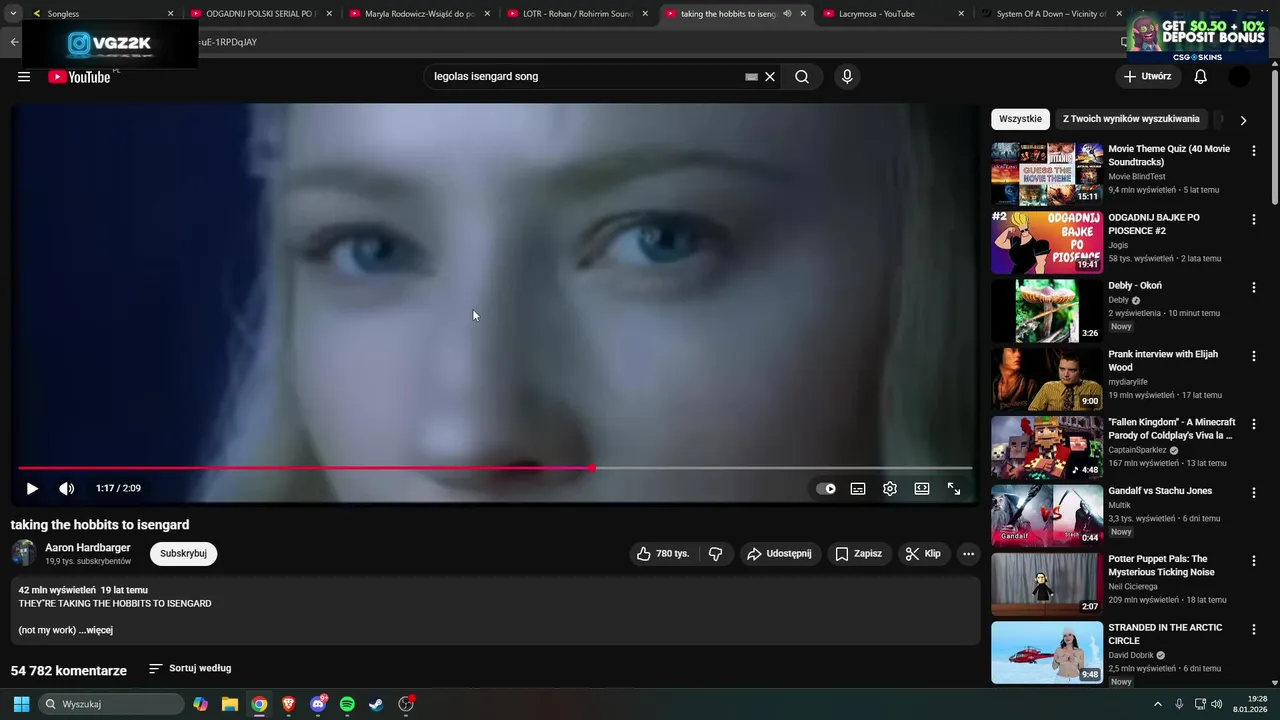Run search with the magnifier button
This screenshot has width=1280, height=720.
click(x=802, y=77)
